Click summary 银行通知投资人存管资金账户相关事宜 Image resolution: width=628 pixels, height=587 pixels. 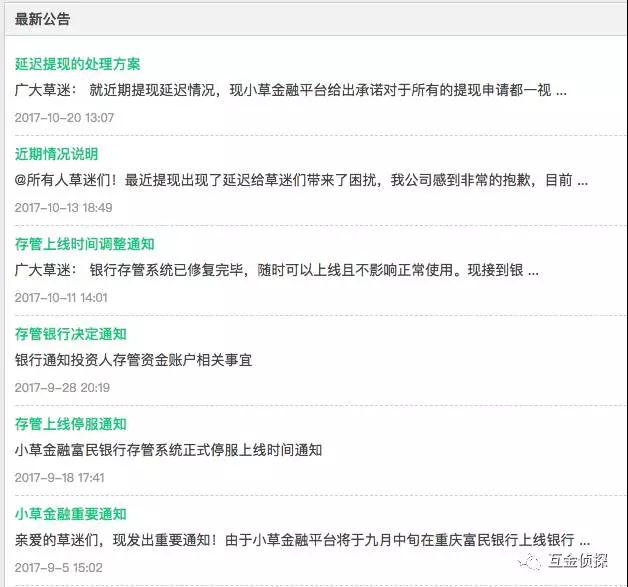pos(133,360)
